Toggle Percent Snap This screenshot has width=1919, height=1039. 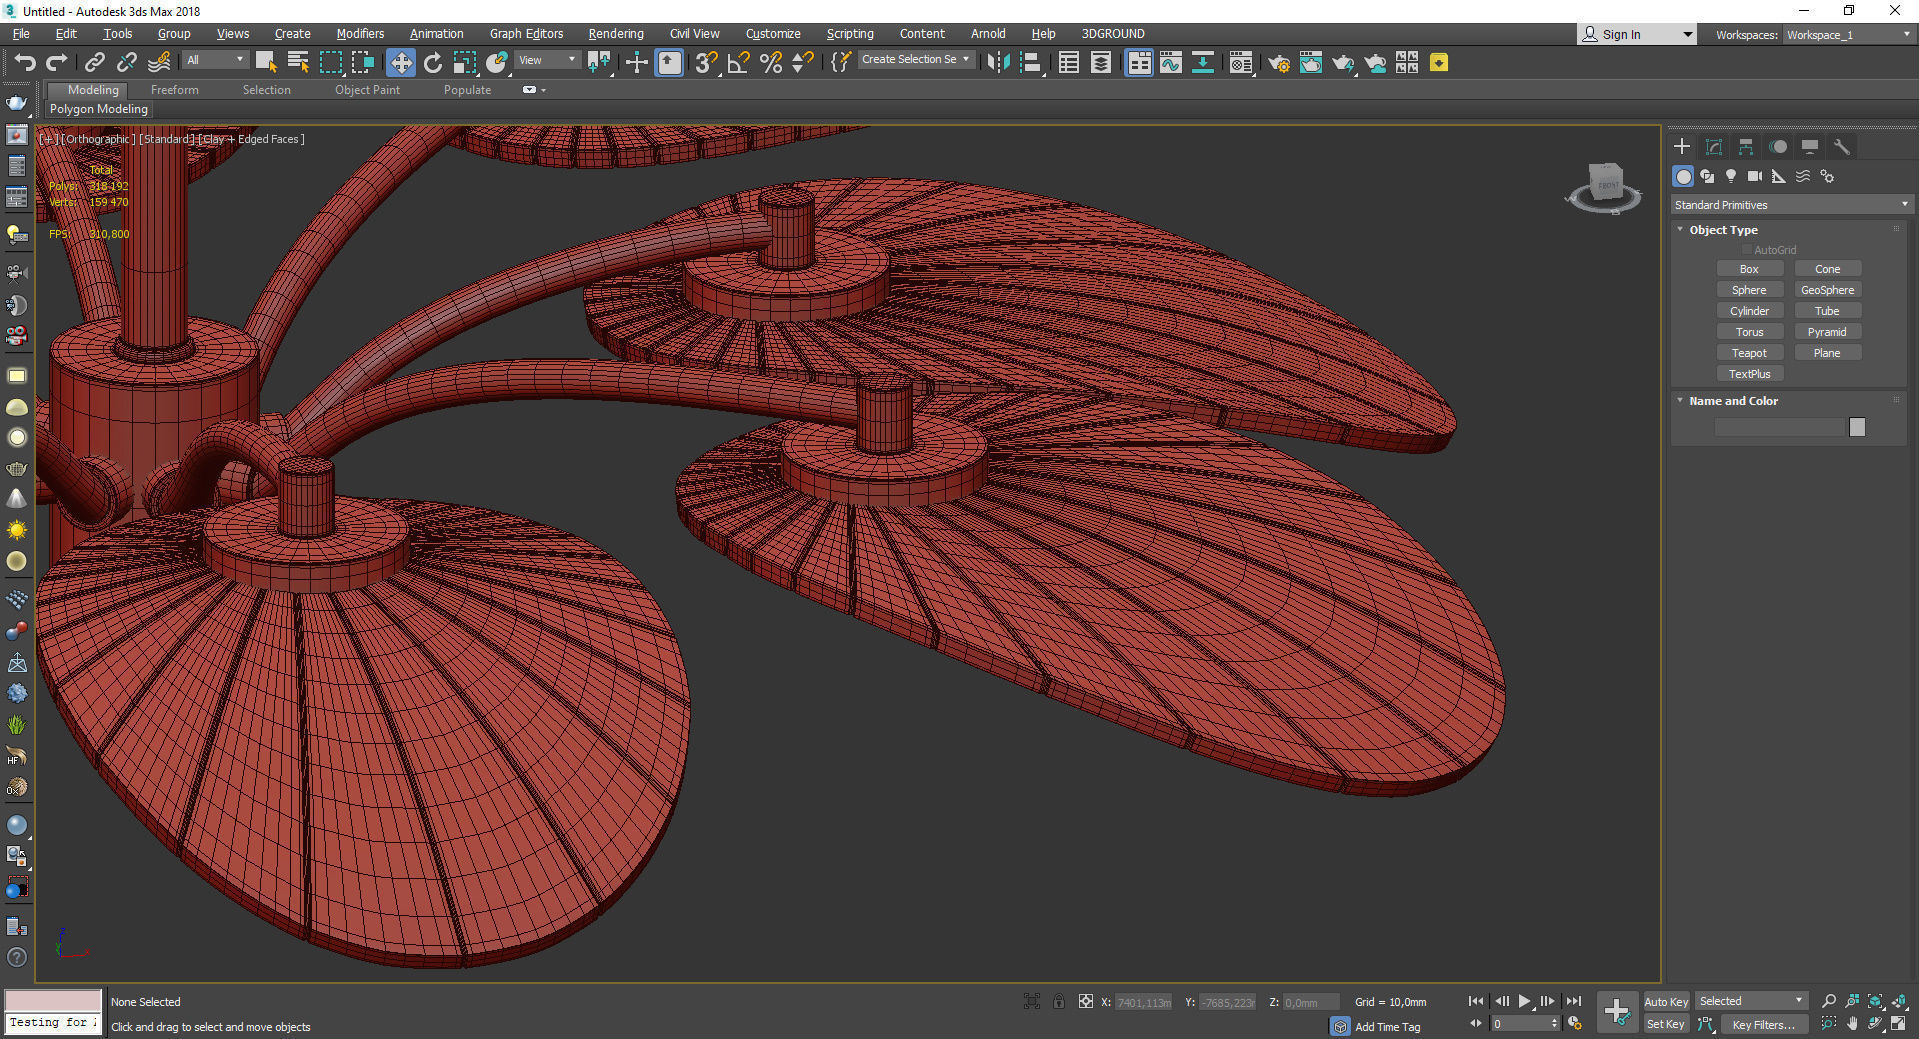[x=771, y=63]
